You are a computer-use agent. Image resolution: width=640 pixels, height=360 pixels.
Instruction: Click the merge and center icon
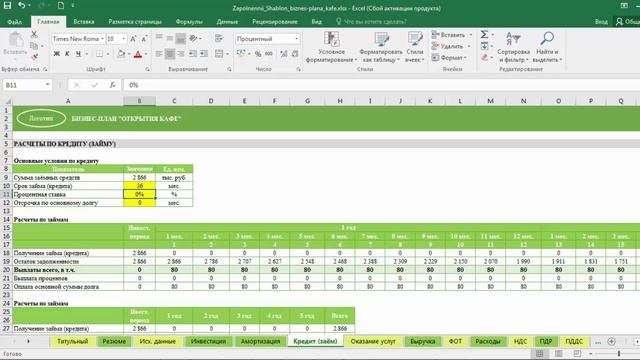[219, 54]
